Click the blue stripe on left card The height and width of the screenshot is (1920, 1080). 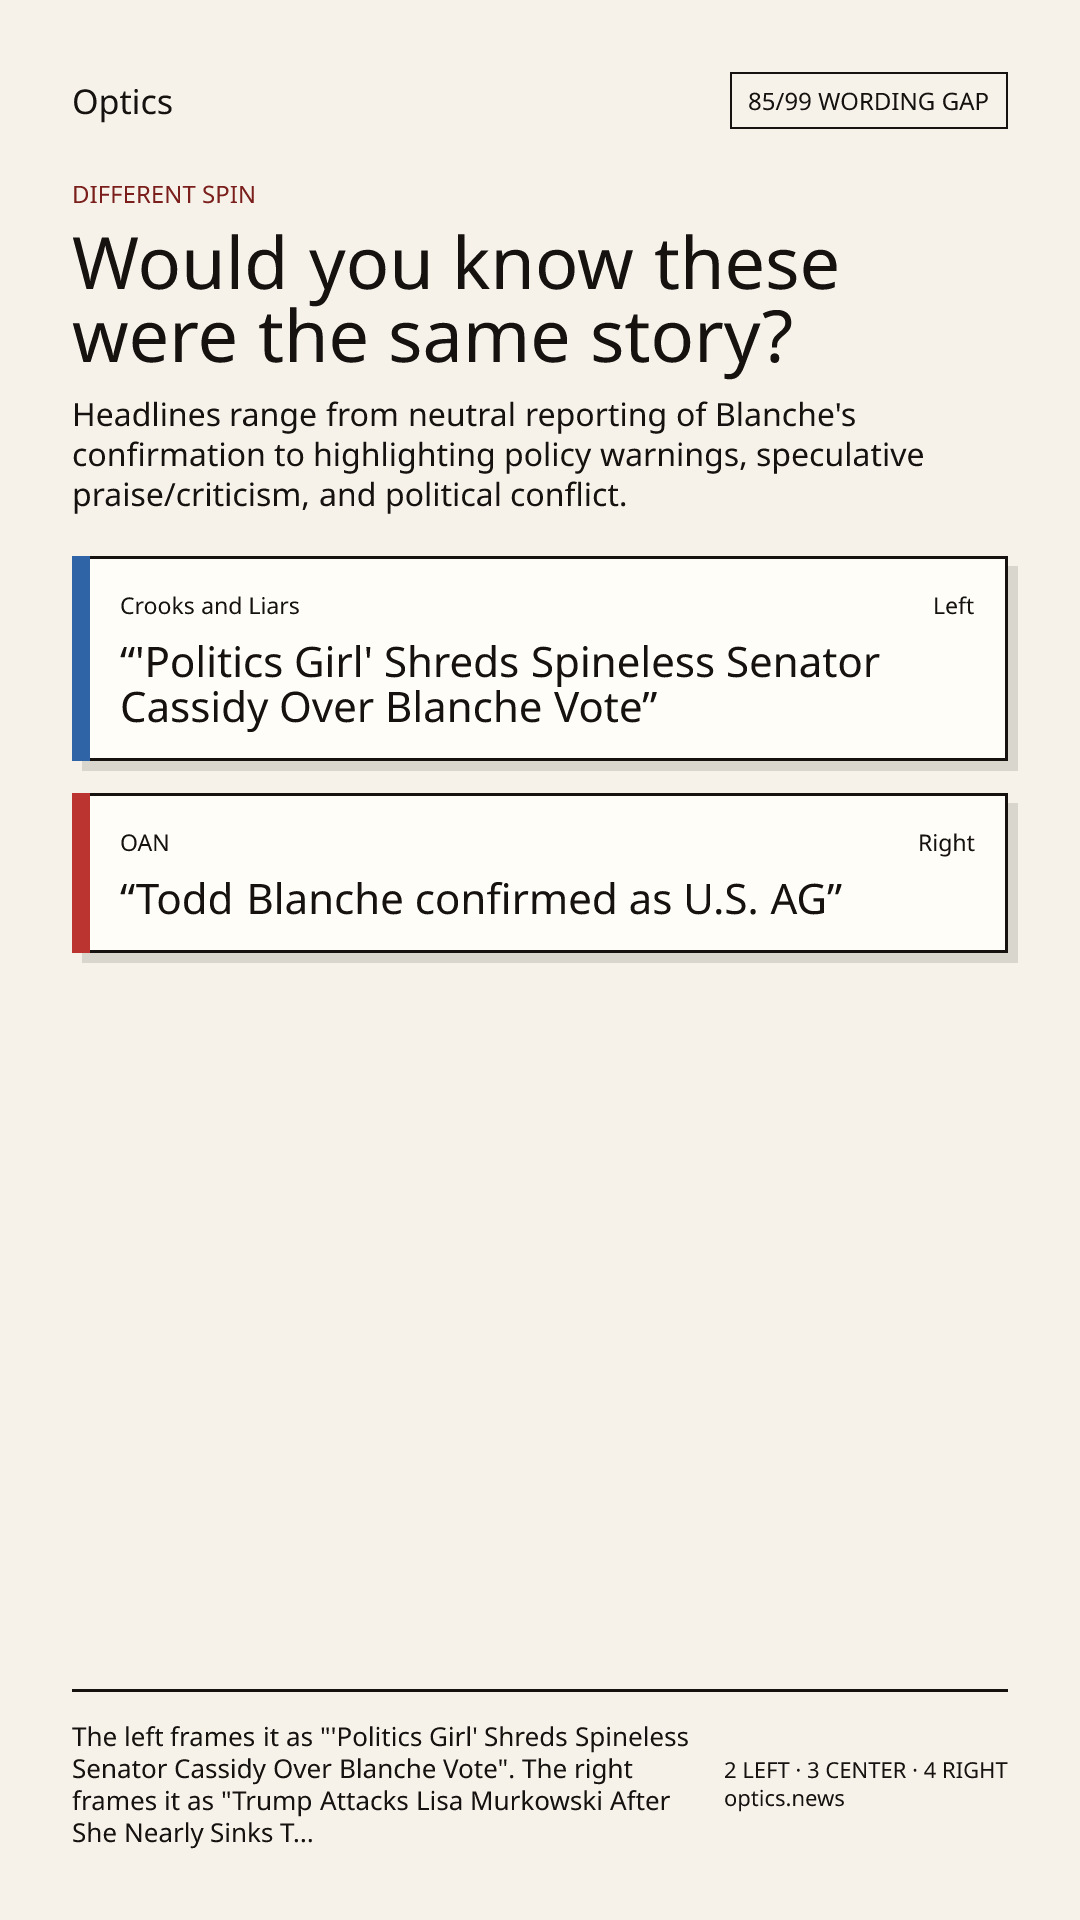[81, 658]
